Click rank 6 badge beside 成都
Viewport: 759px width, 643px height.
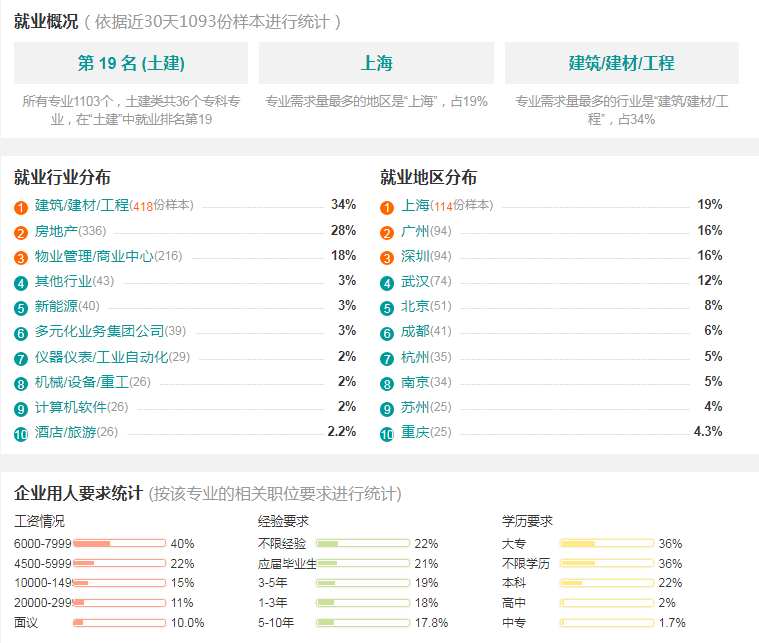(x=387, y=334)
